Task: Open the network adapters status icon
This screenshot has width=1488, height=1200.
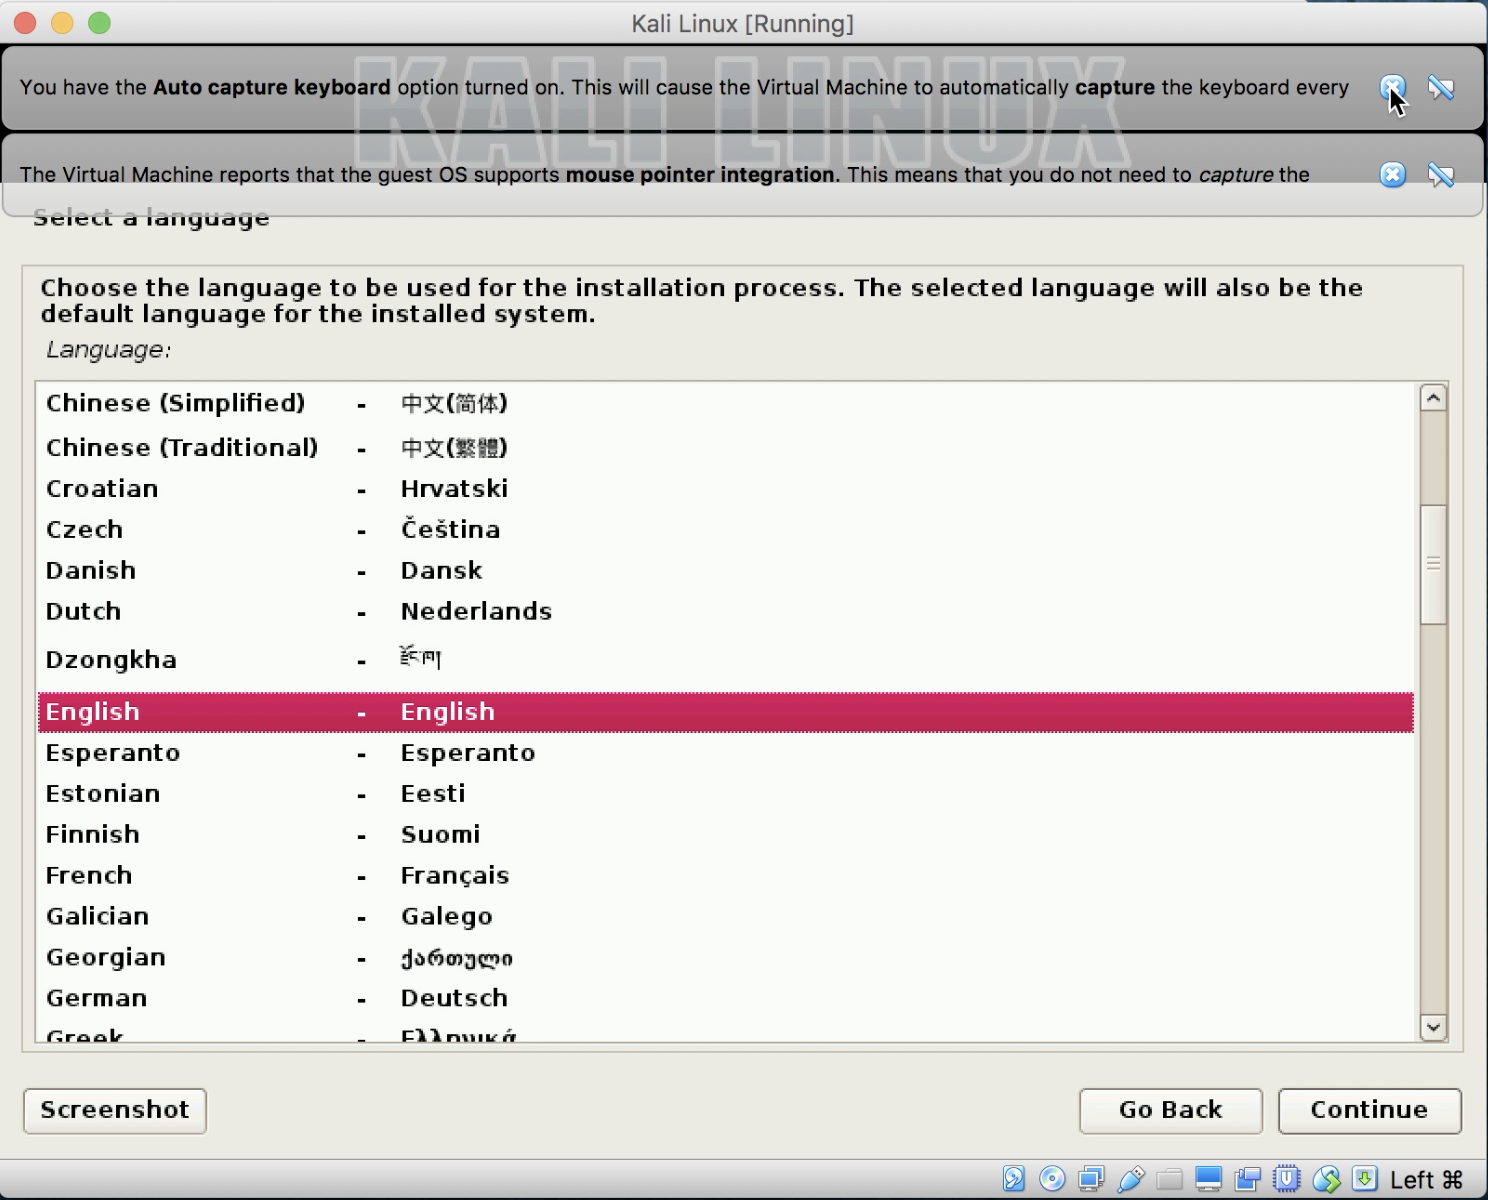Action: [x=1091, y=1179]
